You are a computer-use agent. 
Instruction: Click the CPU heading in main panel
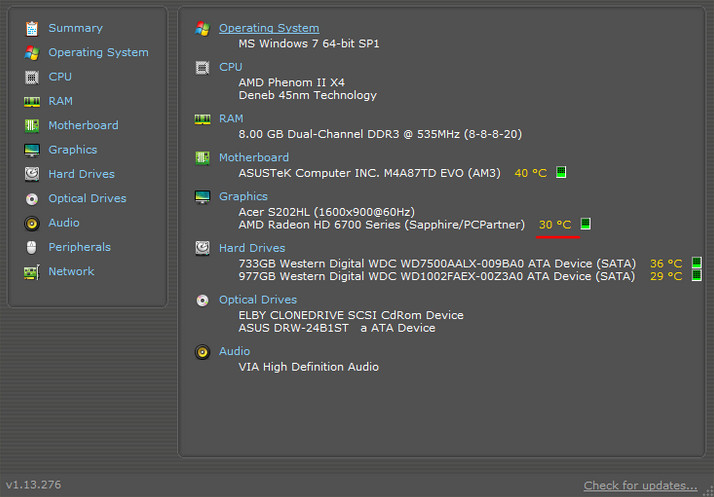coord(230,67)
